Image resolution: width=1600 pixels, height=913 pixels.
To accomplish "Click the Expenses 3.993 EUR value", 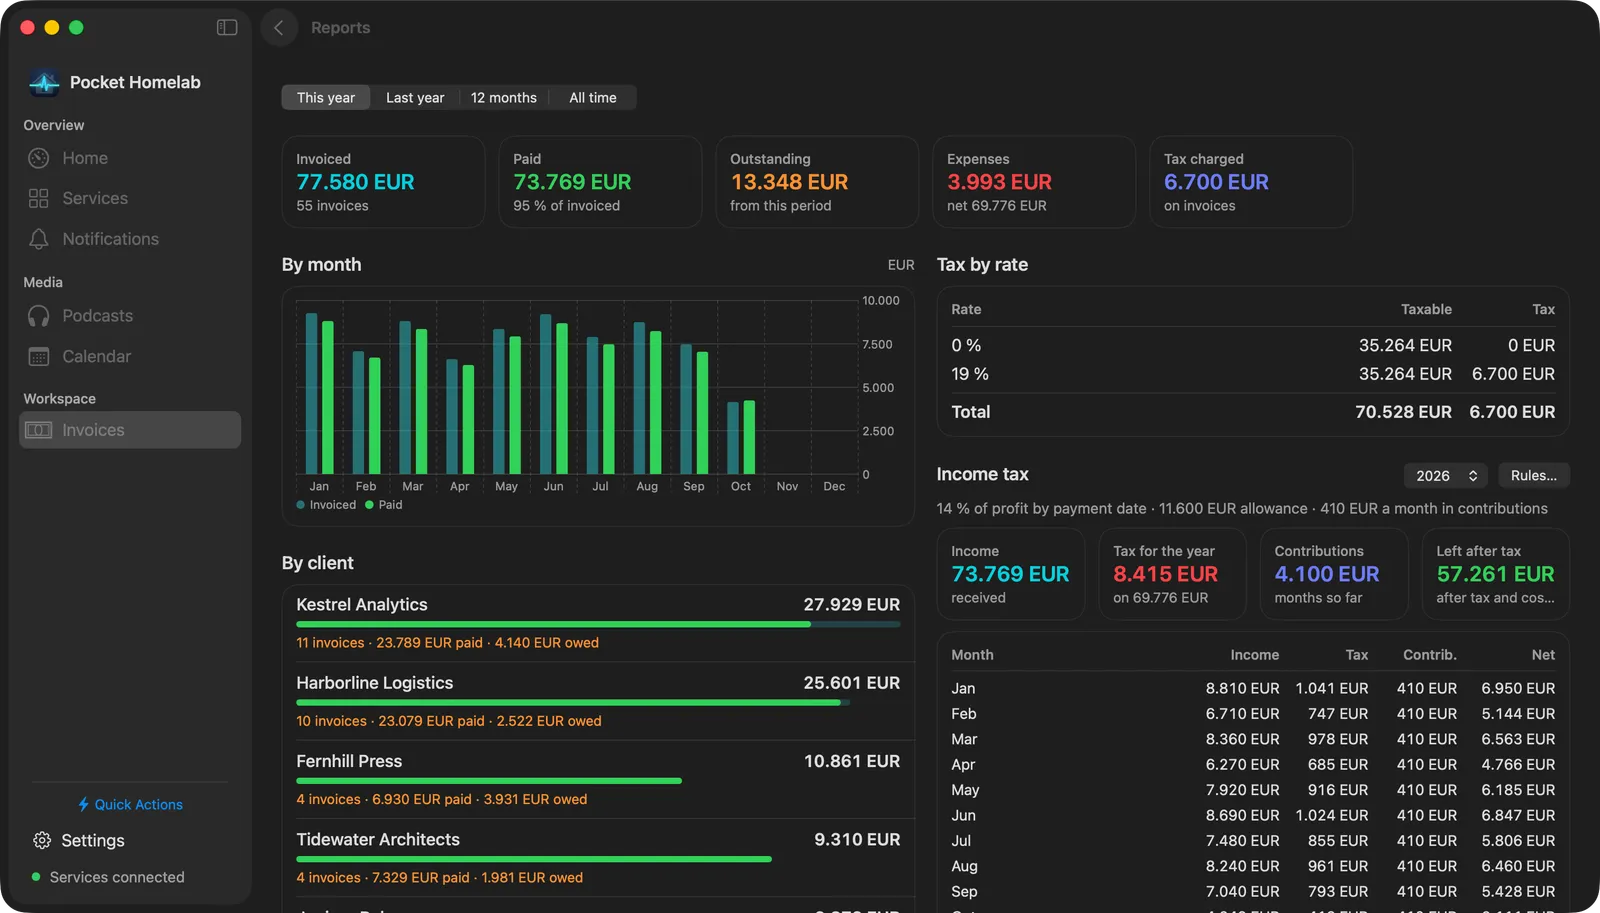I will 999,182.
